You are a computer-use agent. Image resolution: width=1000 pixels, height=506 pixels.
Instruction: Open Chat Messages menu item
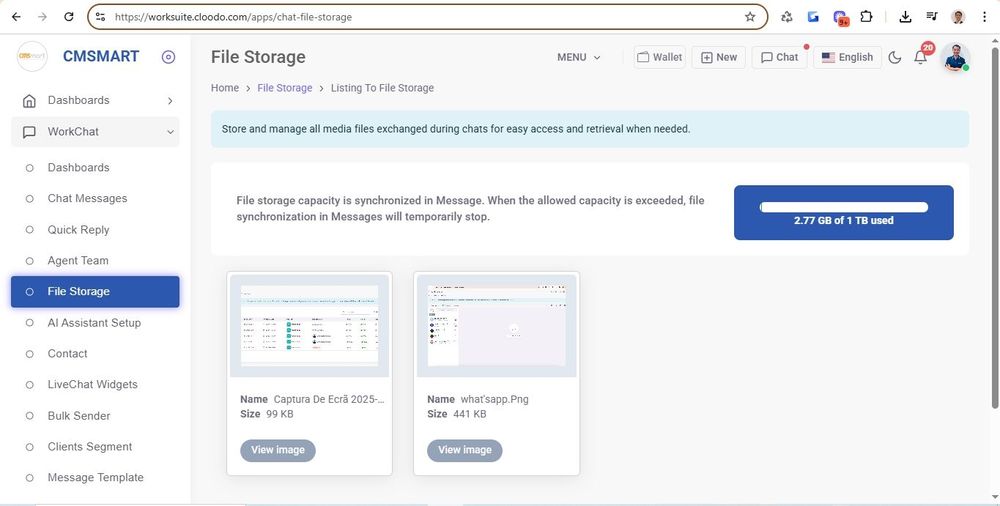[x=87, y=199]
